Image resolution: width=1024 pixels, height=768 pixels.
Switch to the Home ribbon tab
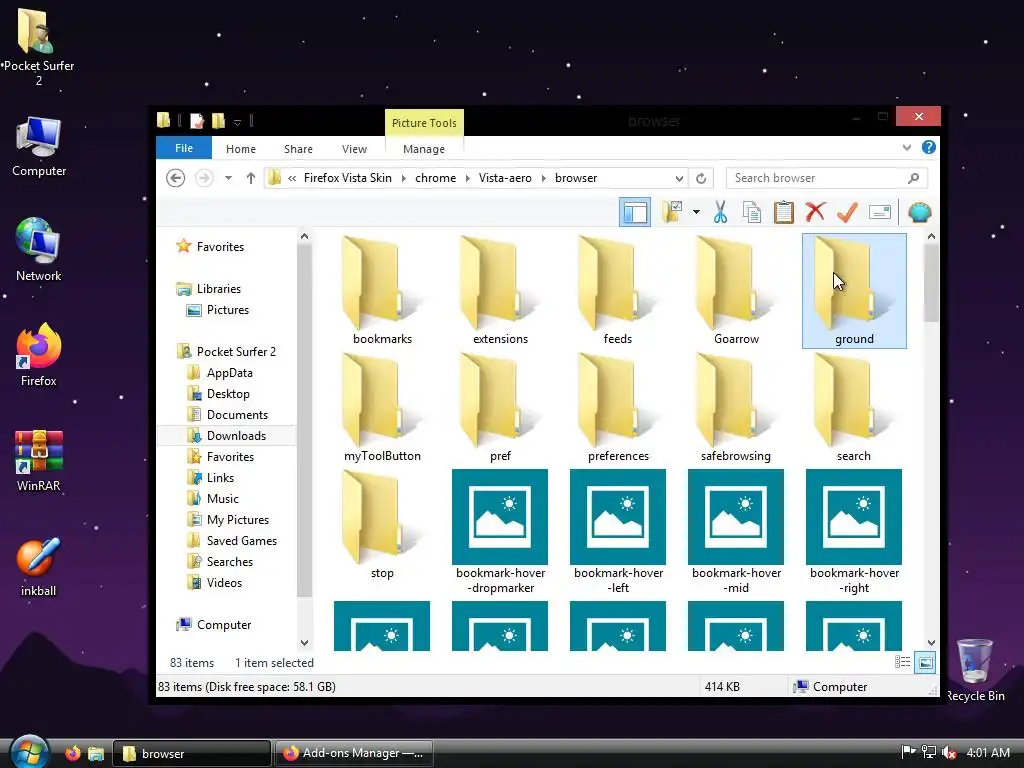coord(241,149)
